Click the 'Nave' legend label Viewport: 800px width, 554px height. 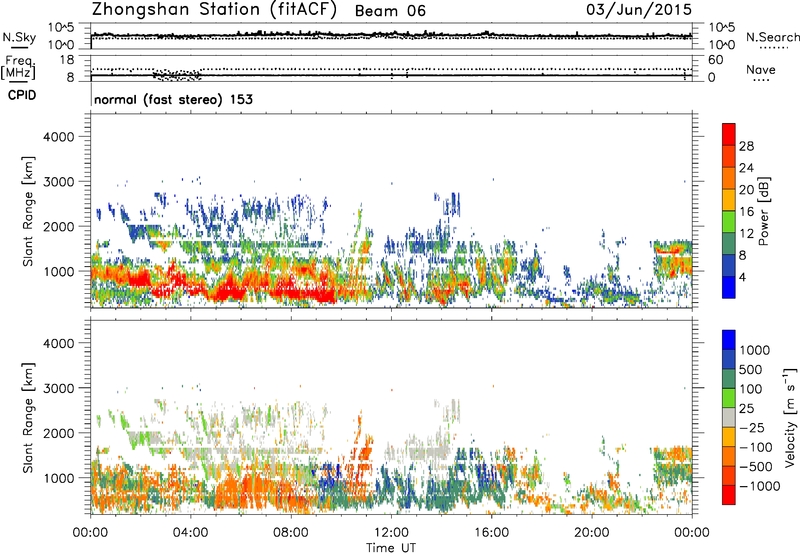point(761,69)
